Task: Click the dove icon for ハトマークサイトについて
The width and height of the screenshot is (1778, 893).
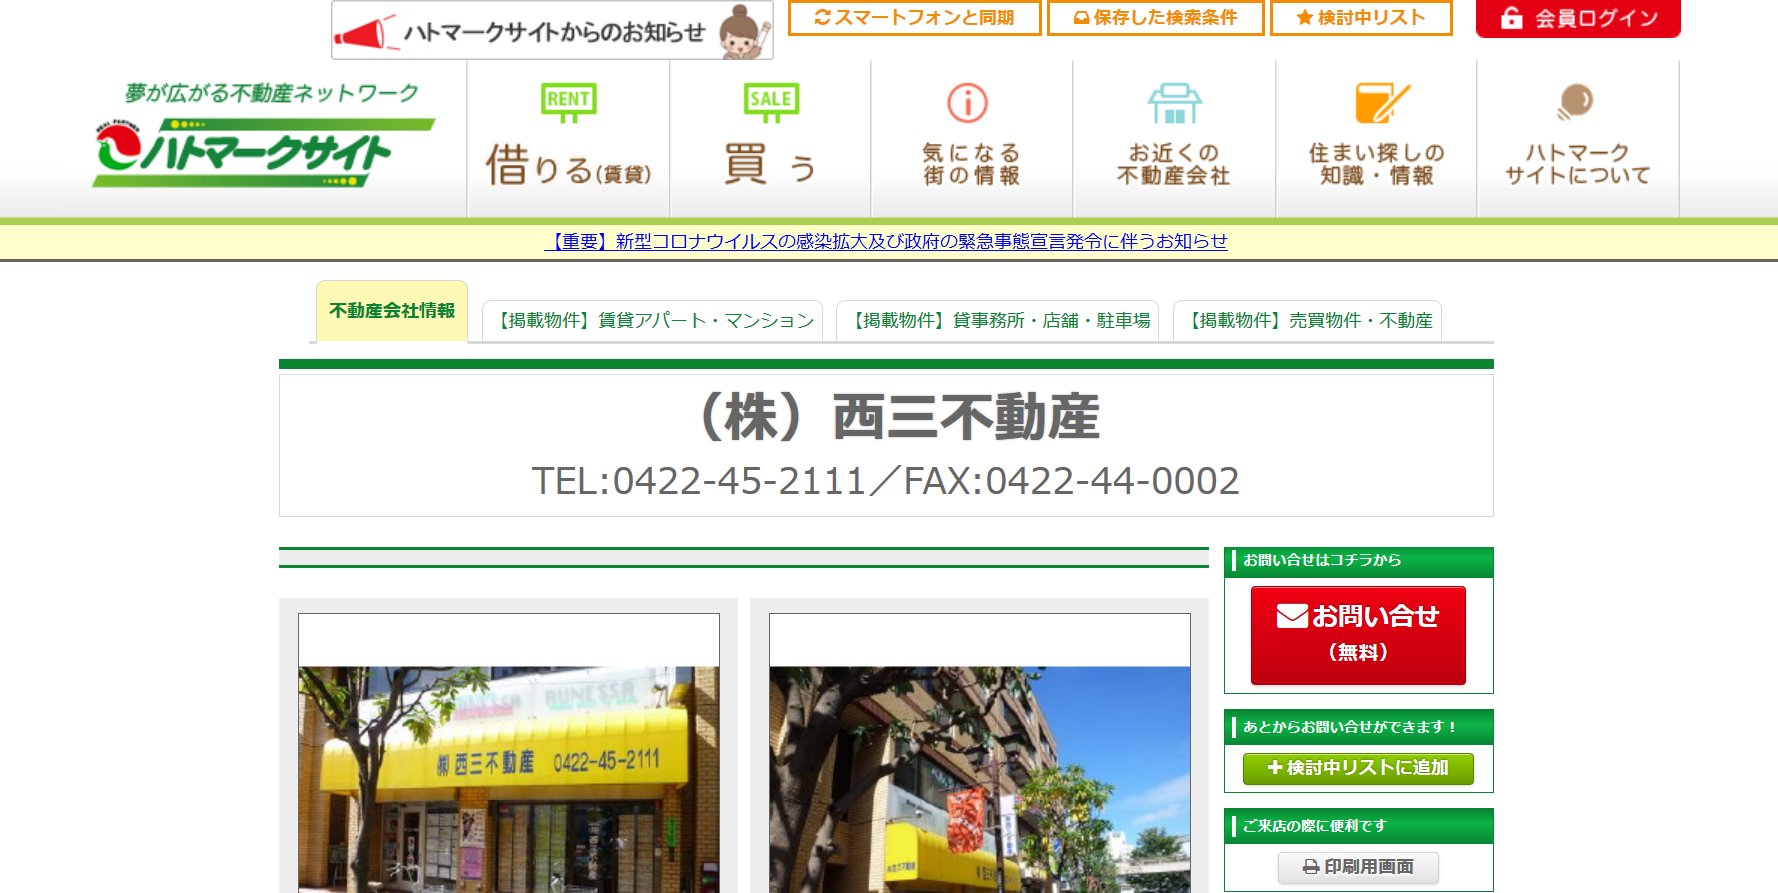Action: coord(1575,102)
